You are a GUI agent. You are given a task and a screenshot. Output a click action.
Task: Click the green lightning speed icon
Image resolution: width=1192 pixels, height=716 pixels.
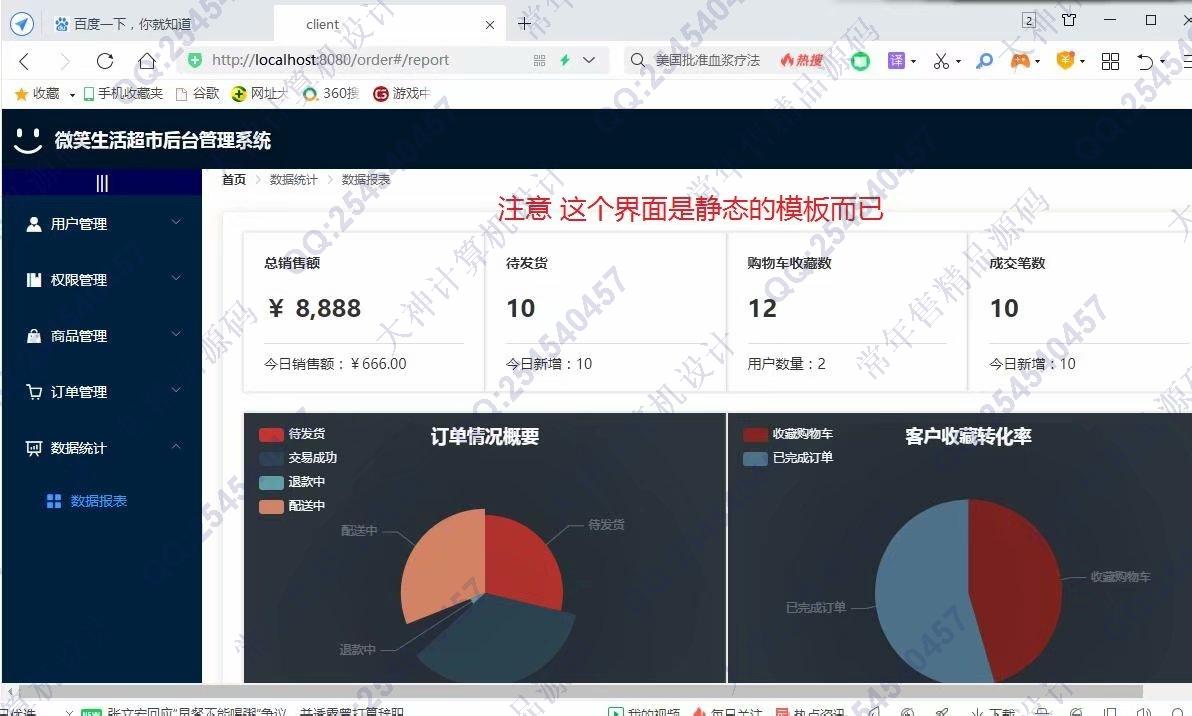click(x=565, y=60)
